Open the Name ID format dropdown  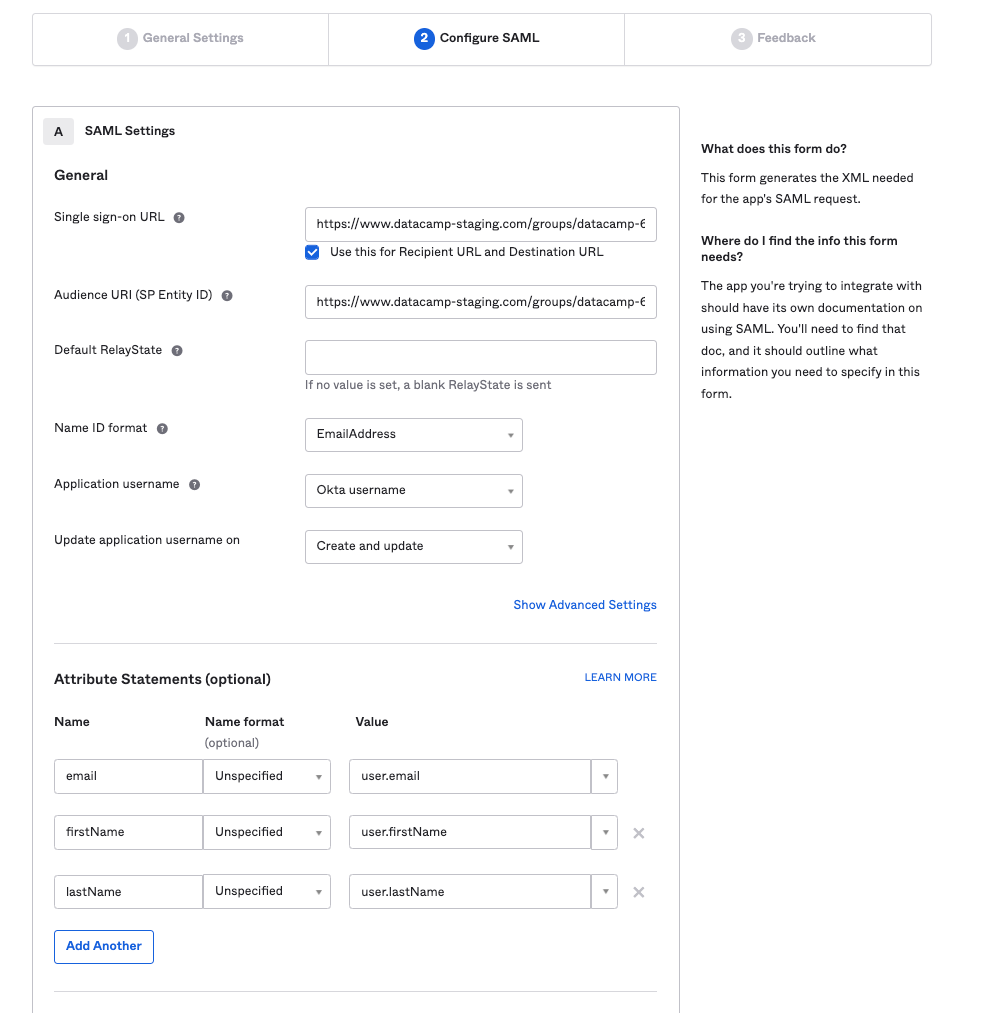click(413, 435)
